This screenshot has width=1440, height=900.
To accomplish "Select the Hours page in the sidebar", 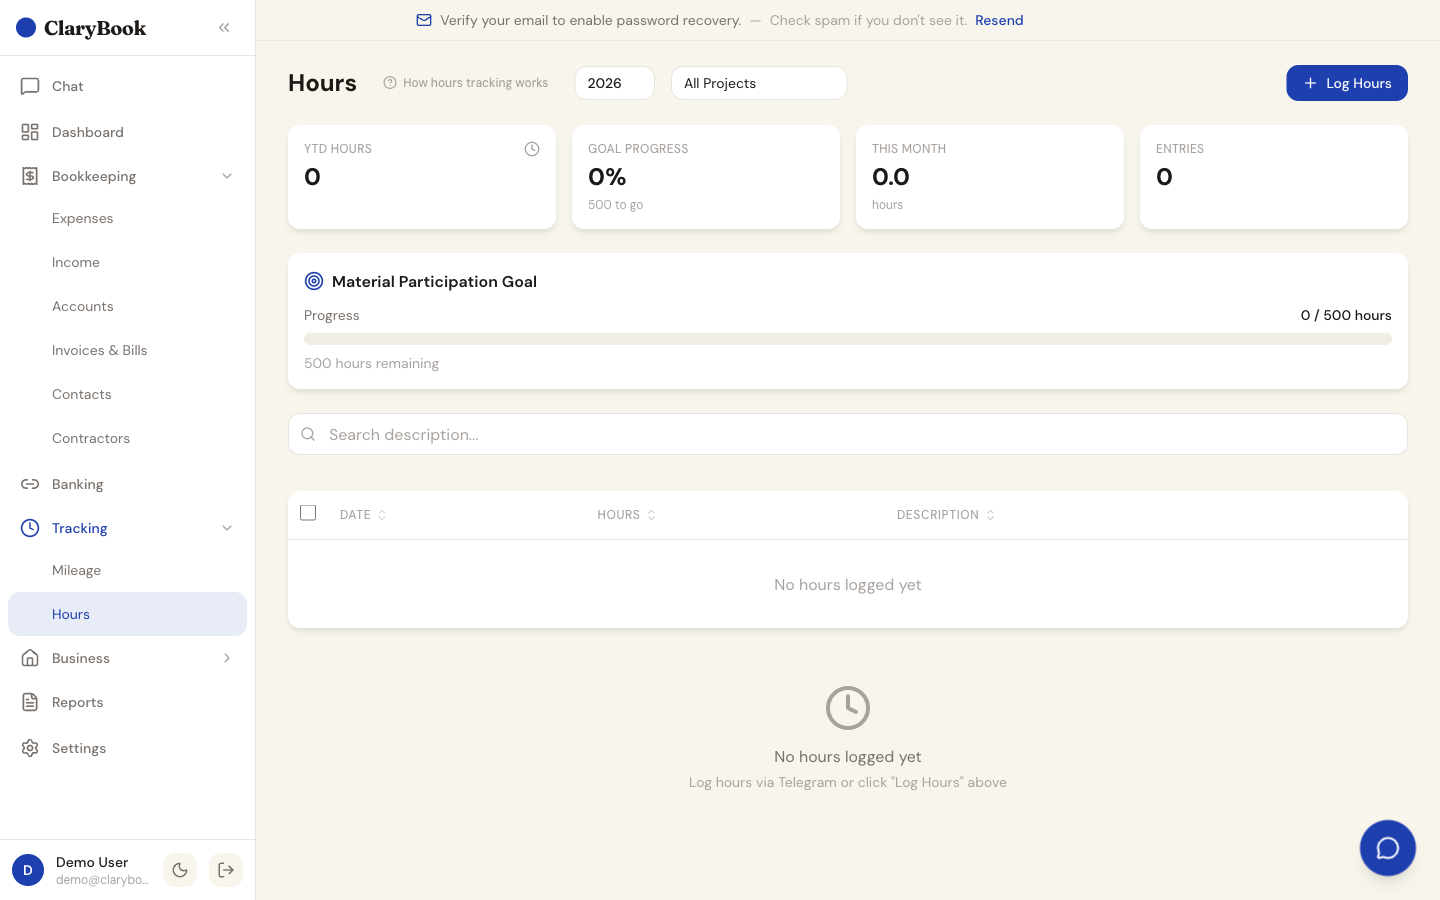I will (71, 614).
